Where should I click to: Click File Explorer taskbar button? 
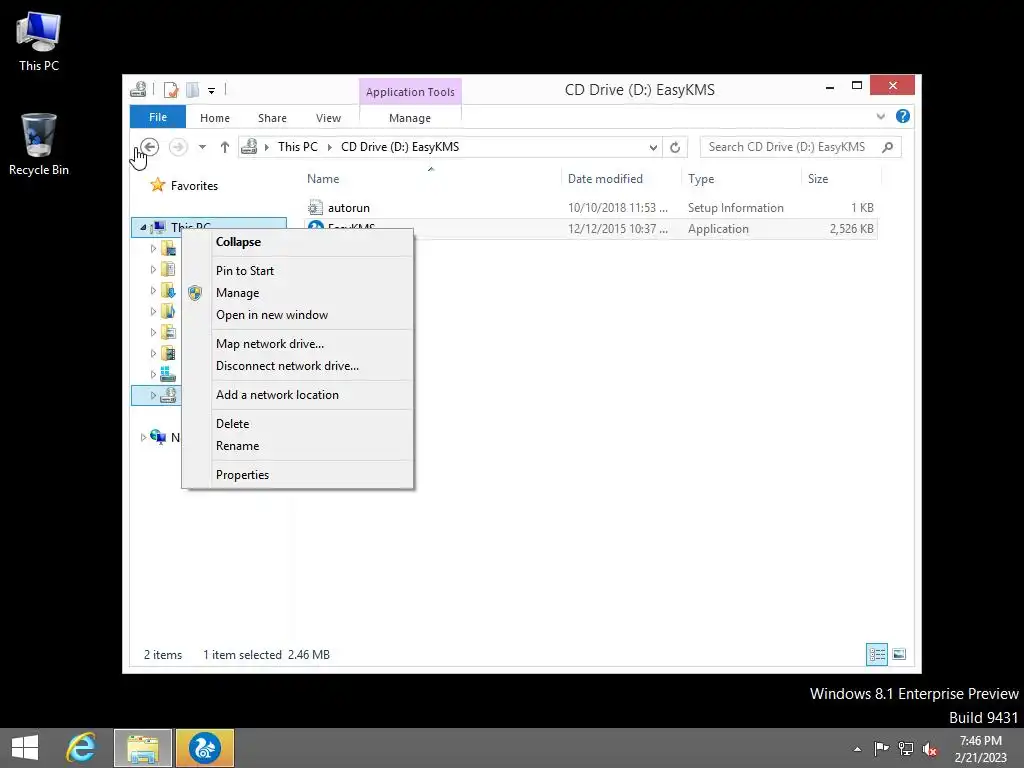143,748
